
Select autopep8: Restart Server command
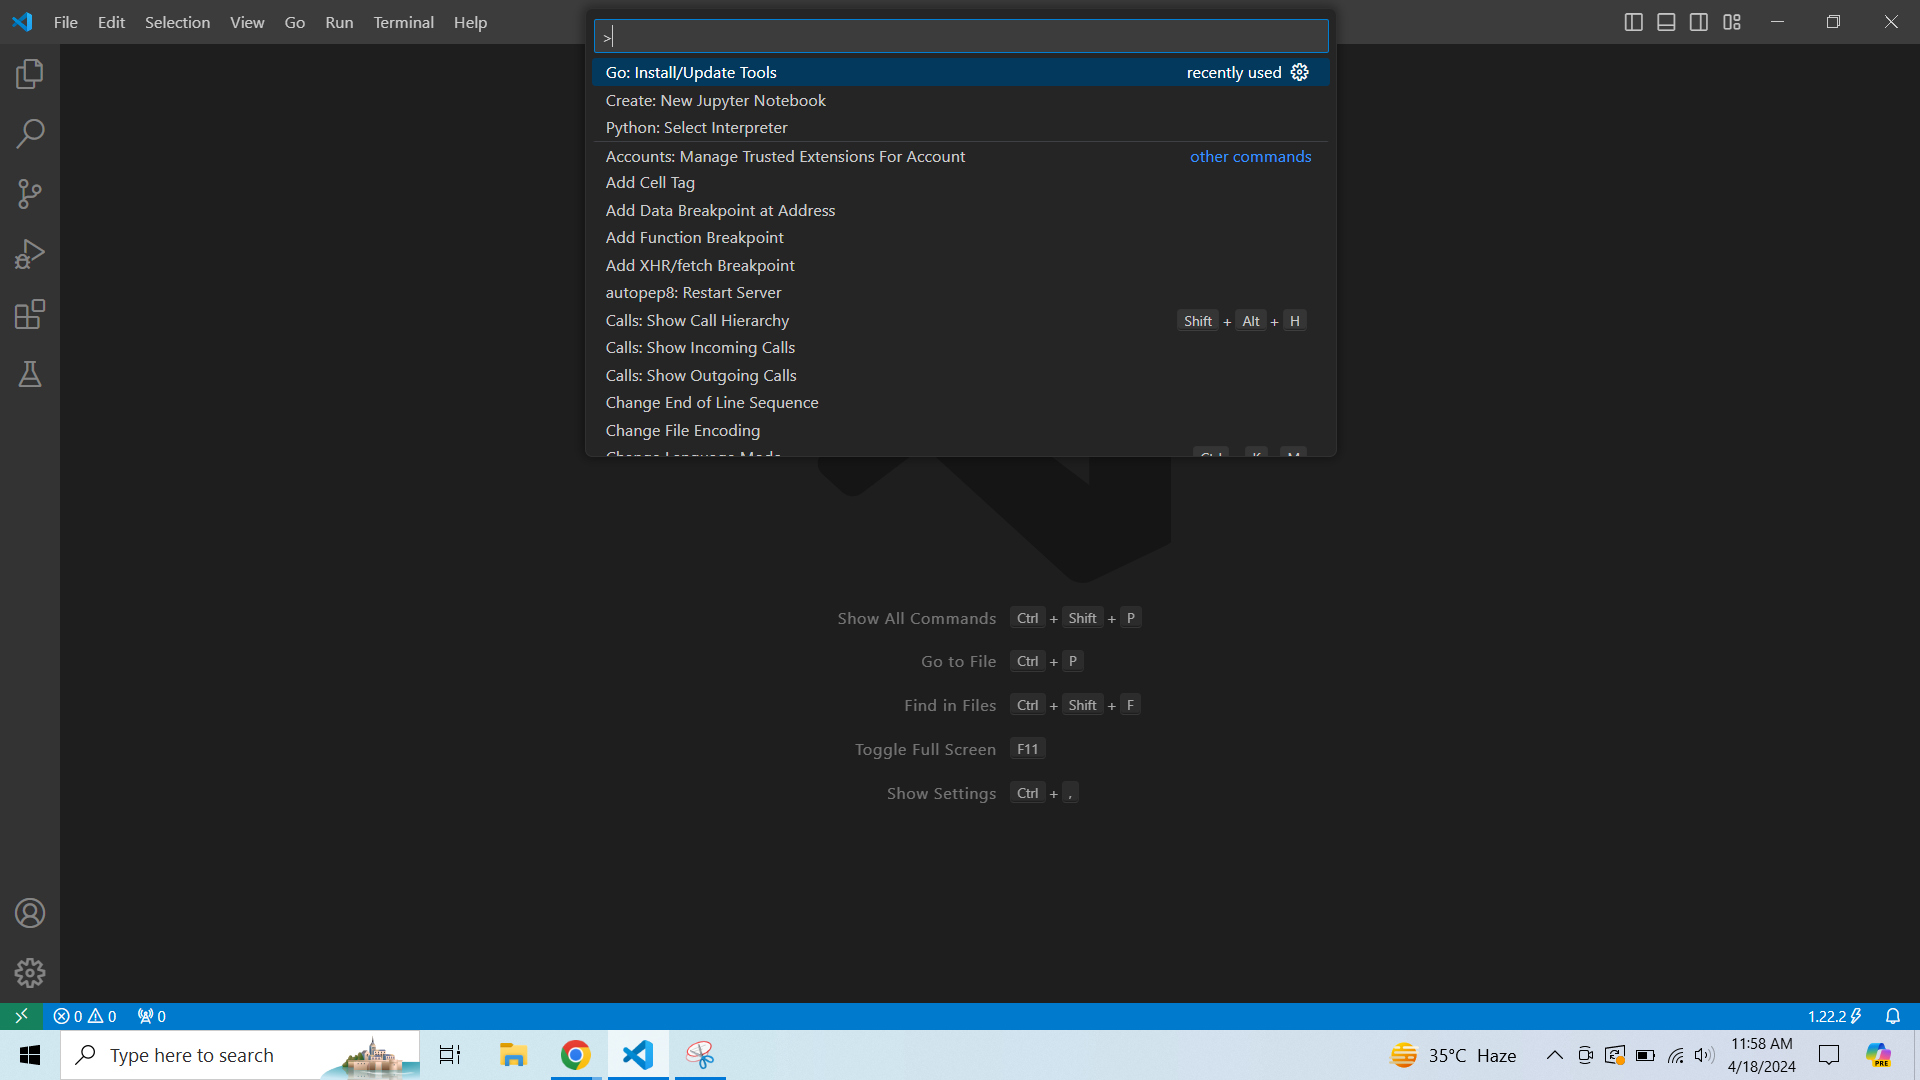[x=960, y=292]
